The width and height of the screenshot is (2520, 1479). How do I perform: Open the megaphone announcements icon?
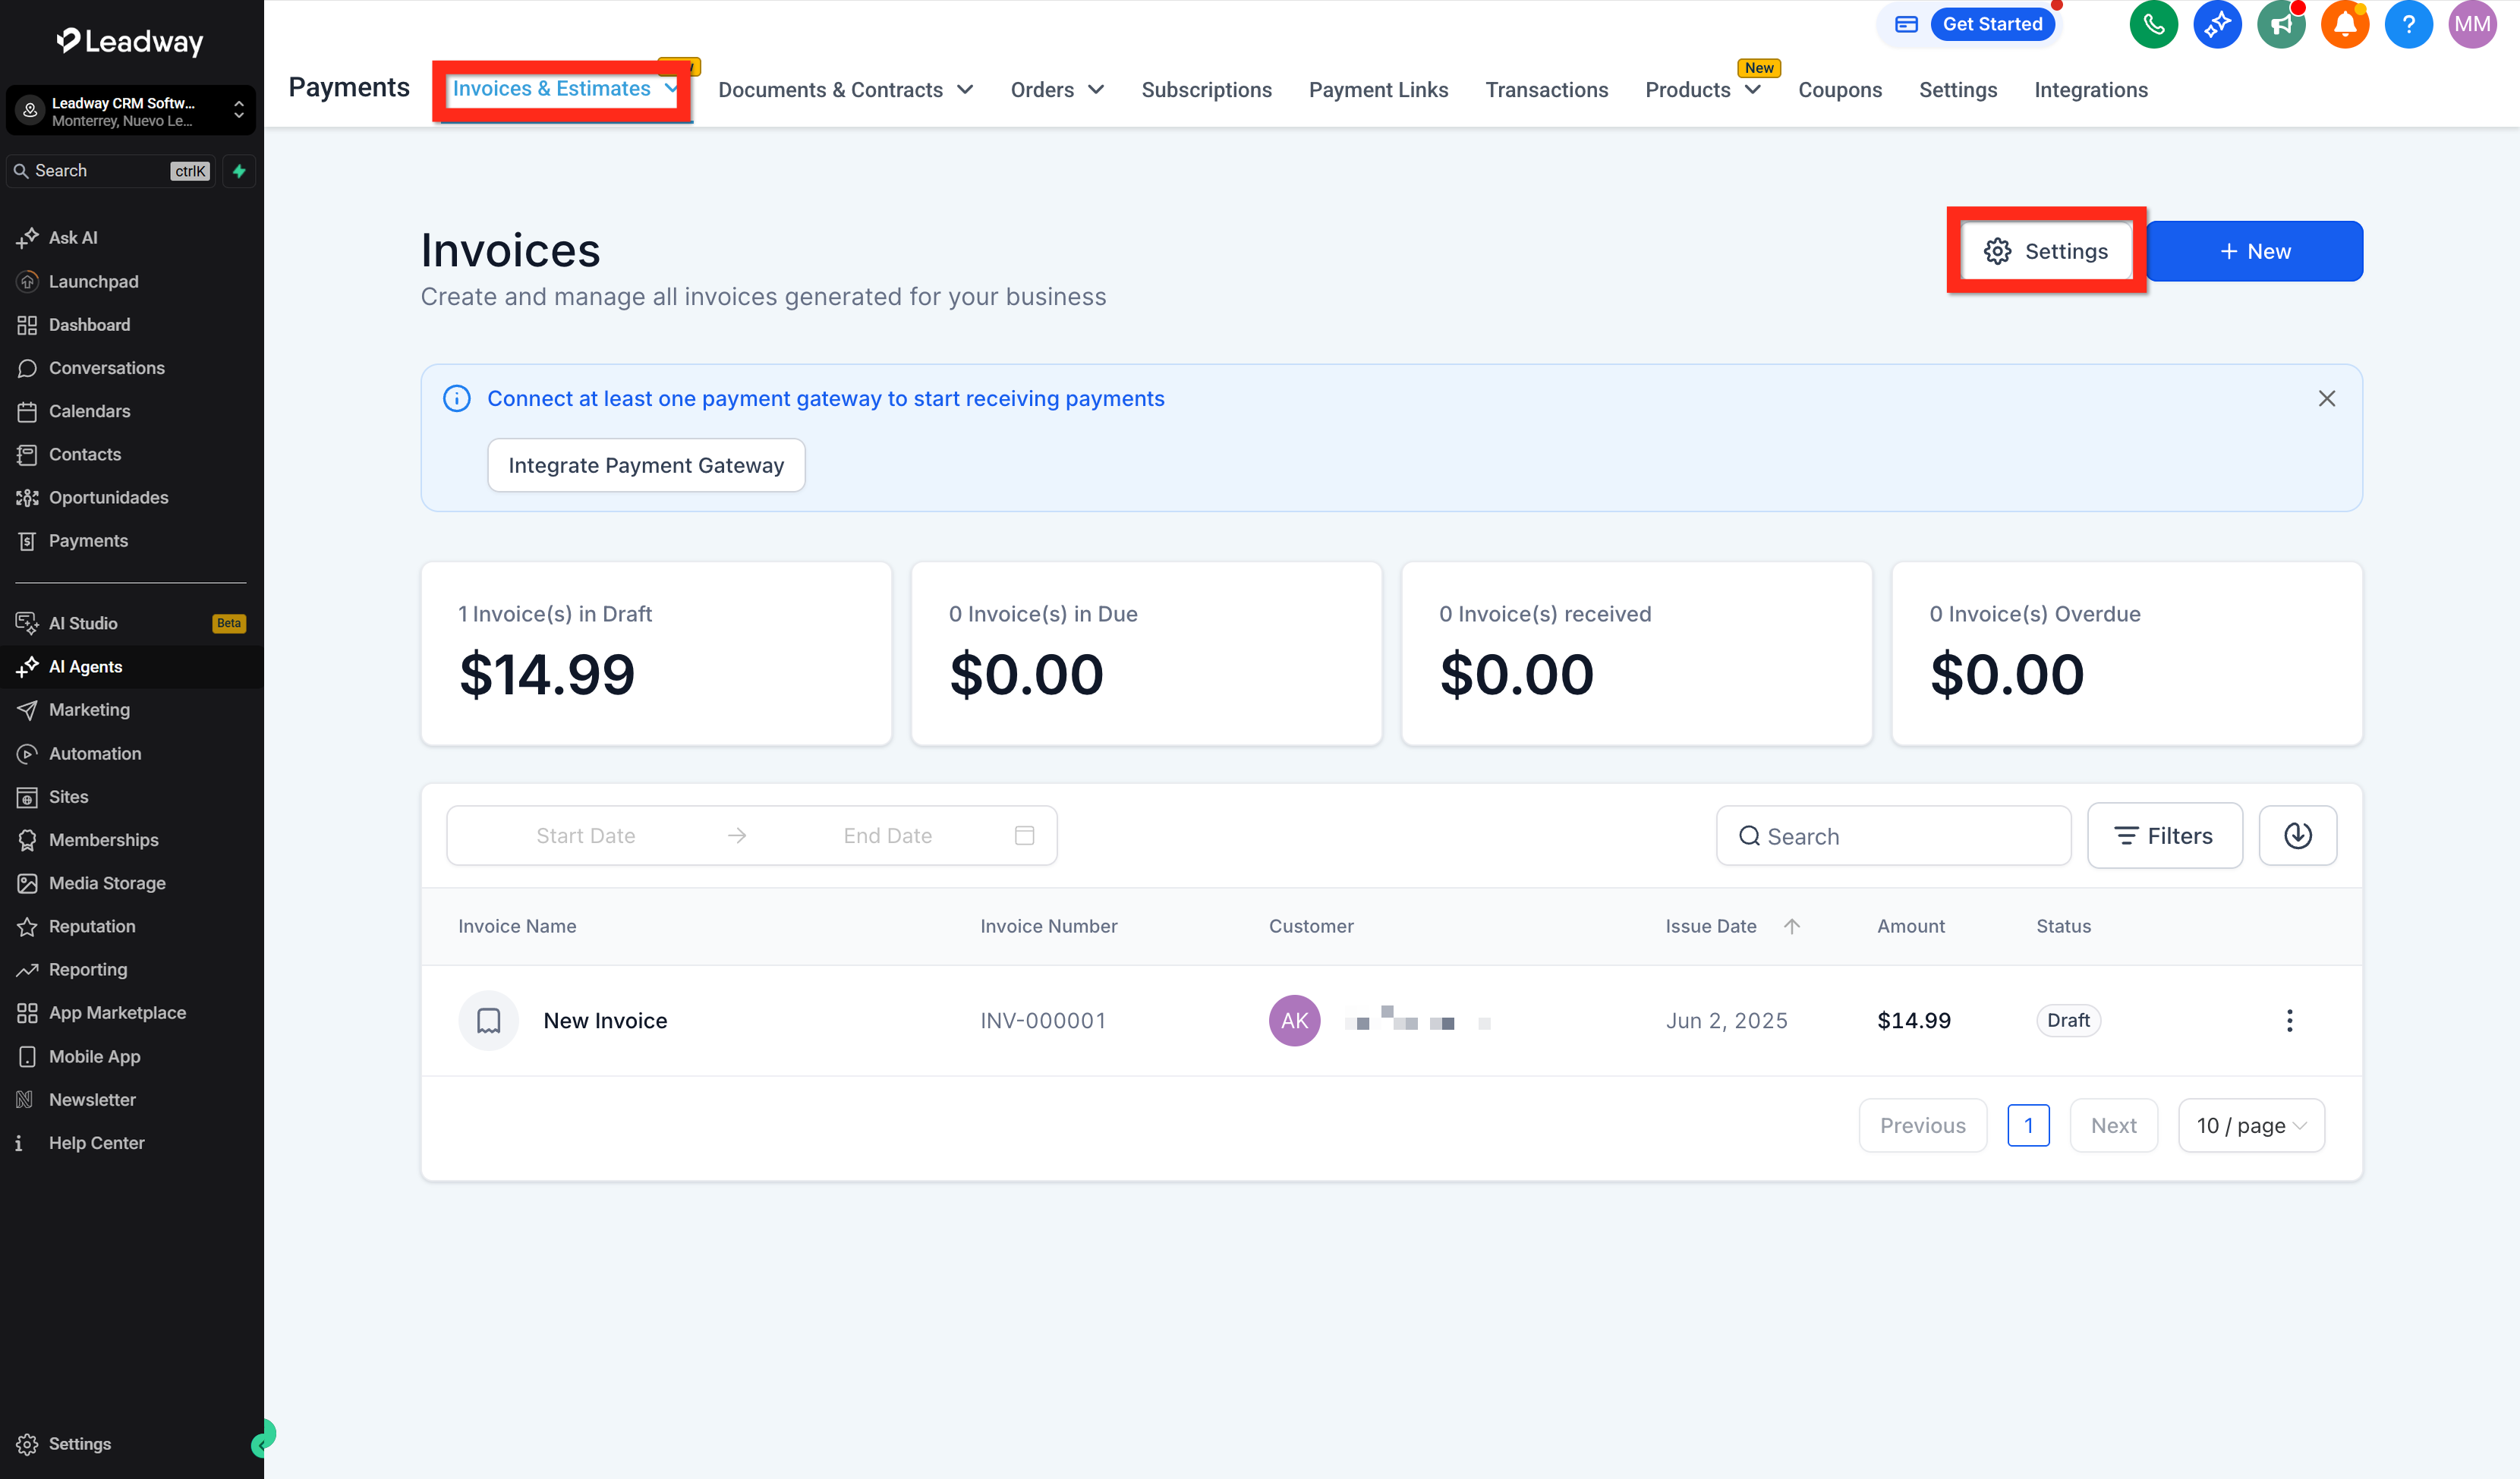[x=2281, y=24]
